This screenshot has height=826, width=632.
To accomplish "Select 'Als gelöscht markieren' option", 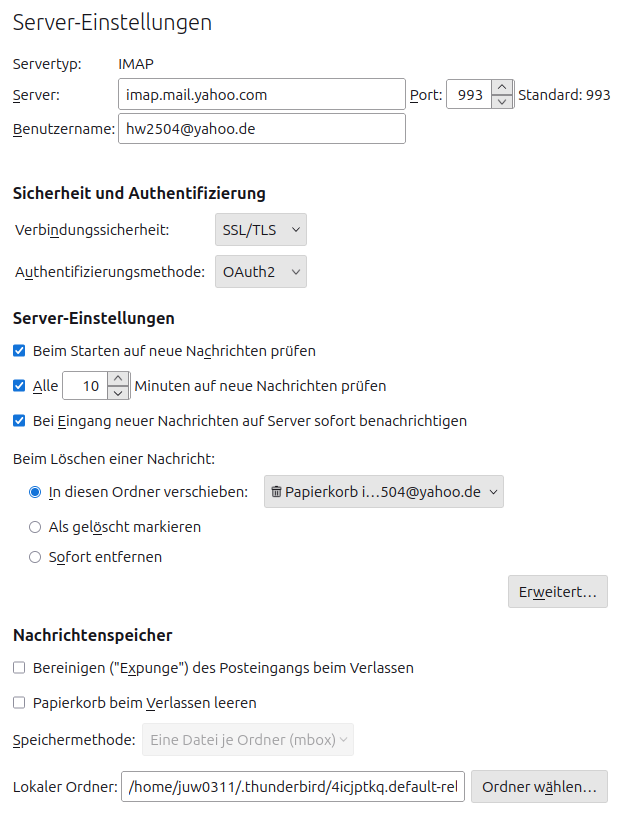I will (35, 527).
